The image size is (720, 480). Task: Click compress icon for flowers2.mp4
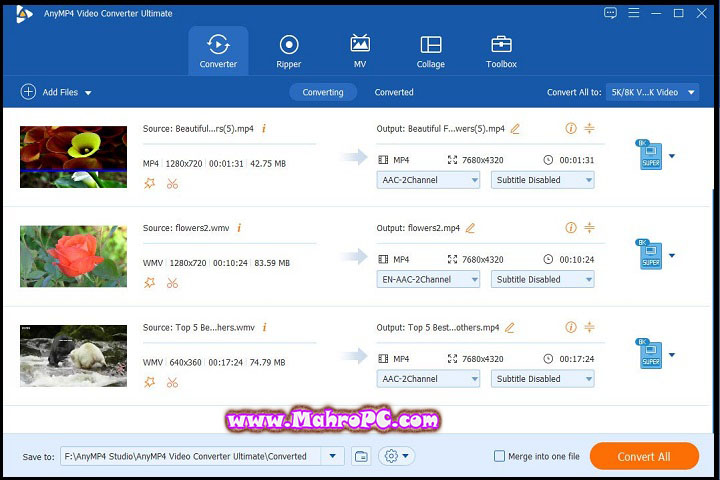coord(589,227)
